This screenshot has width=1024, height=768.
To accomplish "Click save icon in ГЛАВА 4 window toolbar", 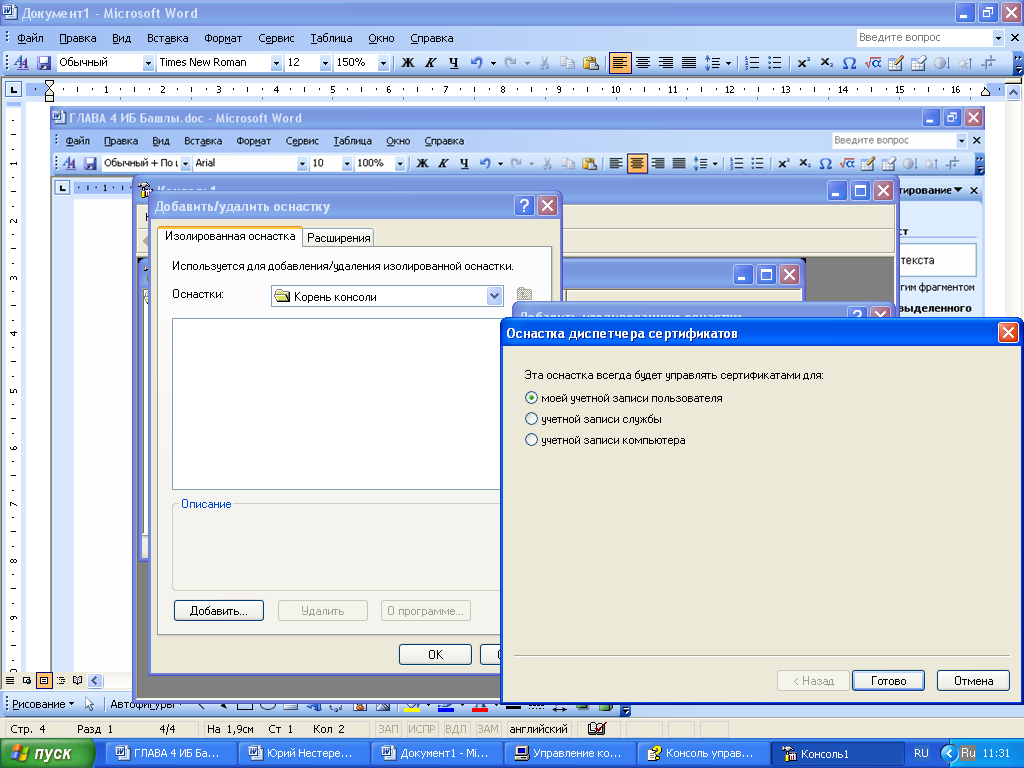I will coord(90,163).
